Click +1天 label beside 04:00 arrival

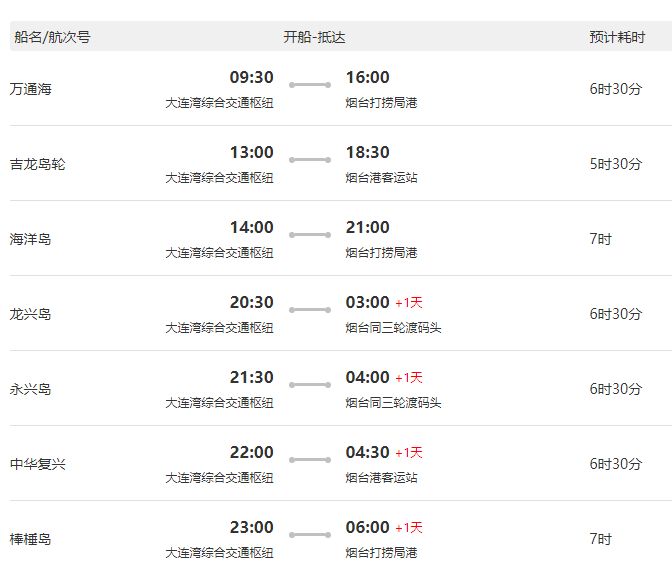tap(409, 377)
